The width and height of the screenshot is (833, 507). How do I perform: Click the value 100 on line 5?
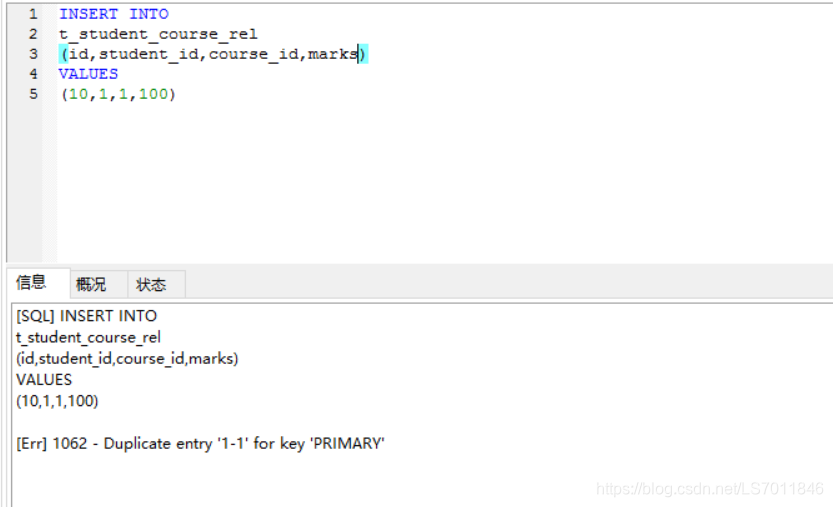coord(153,94)
